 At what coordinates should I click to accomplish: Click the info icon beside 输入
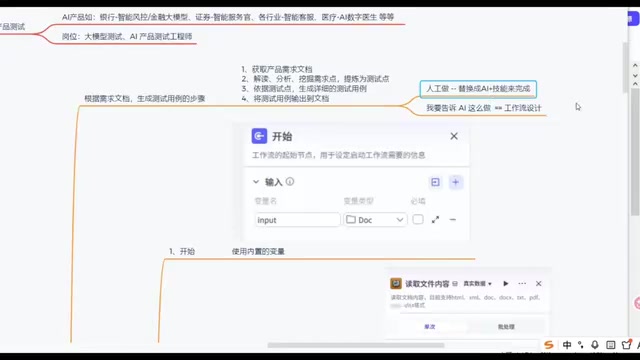coord(290,182)
